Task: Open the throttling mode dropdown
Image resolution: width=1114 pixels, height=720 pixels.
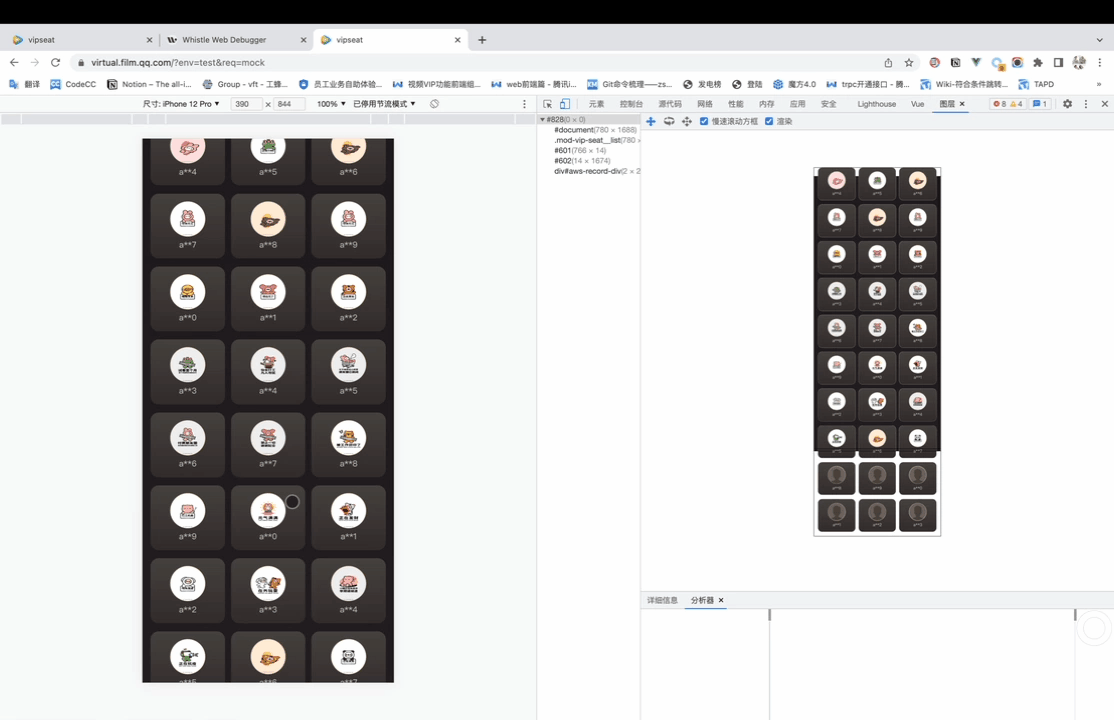Action: click(x=384, y=104)
